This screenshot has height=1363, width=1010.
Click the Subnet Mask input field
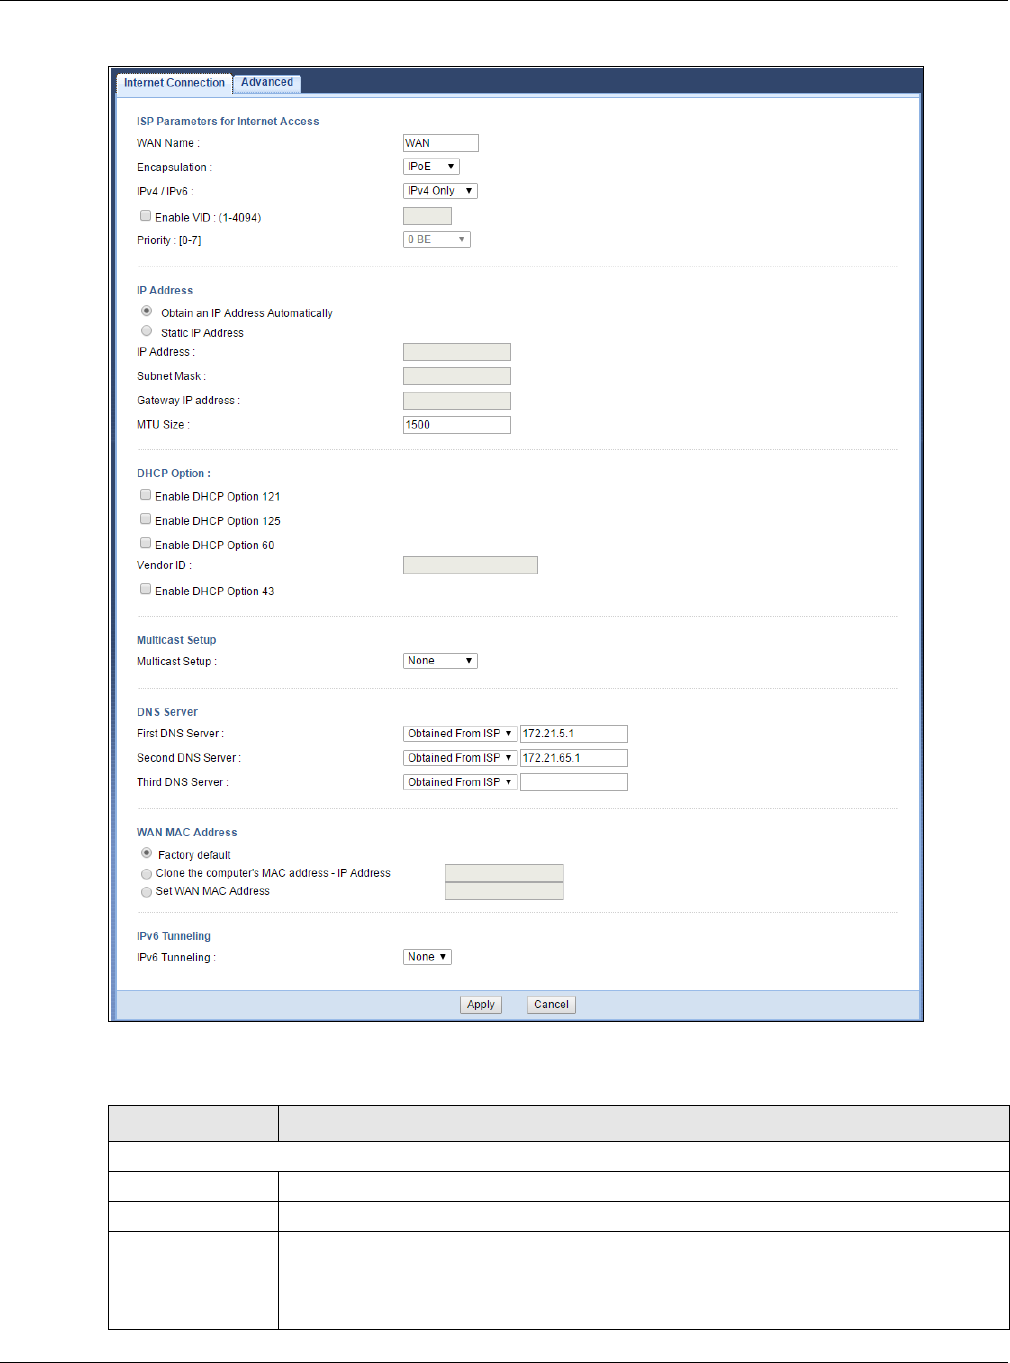[x=456, y=376]
